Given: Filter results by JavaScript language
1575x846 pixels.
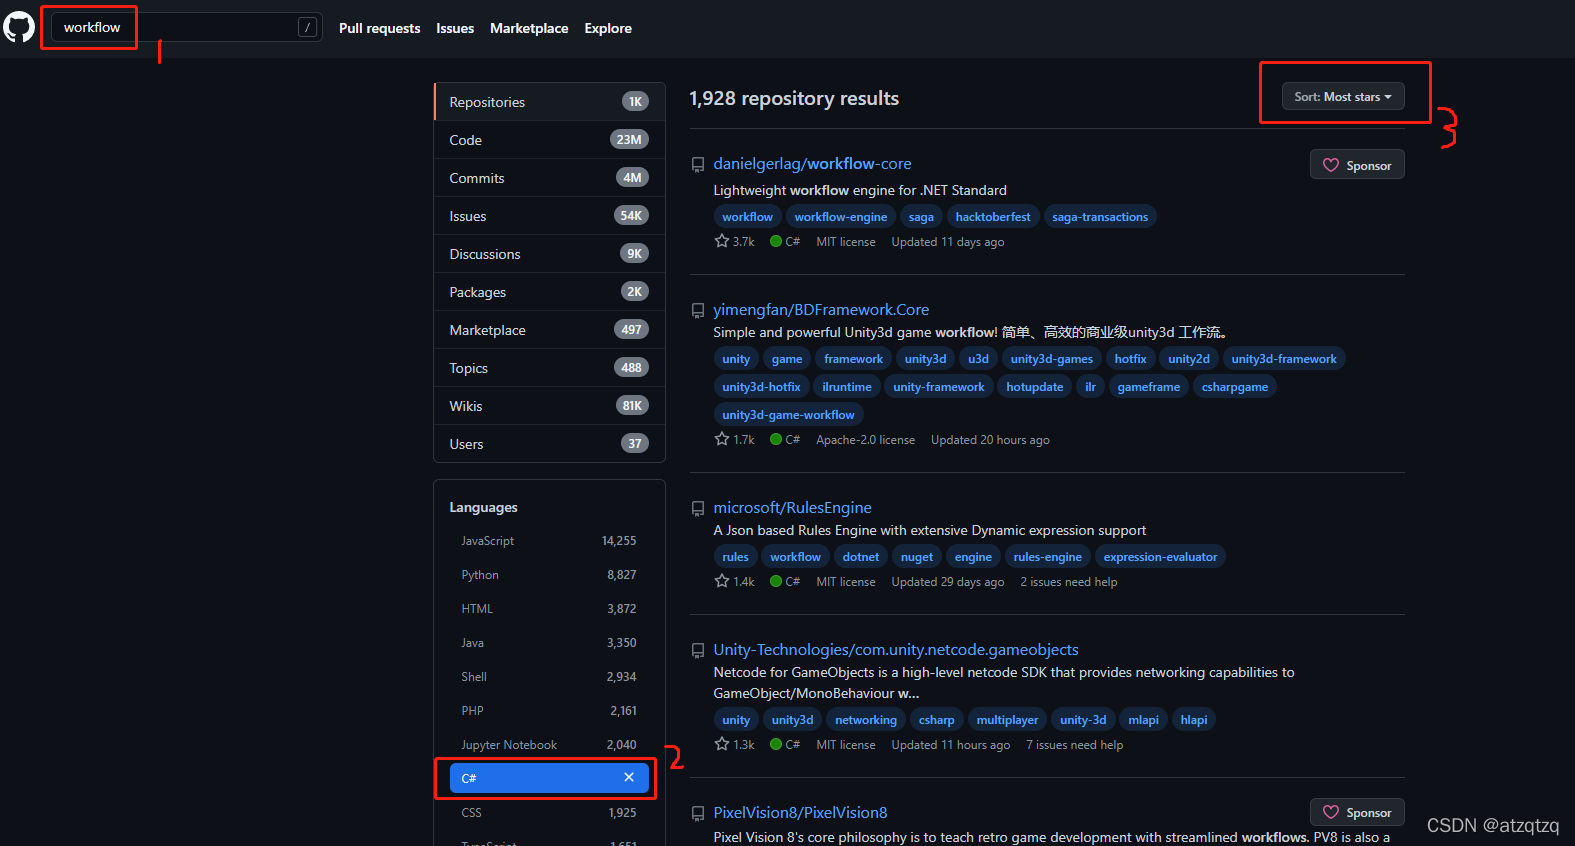Looking at the screenshot, I should (549, 541).
